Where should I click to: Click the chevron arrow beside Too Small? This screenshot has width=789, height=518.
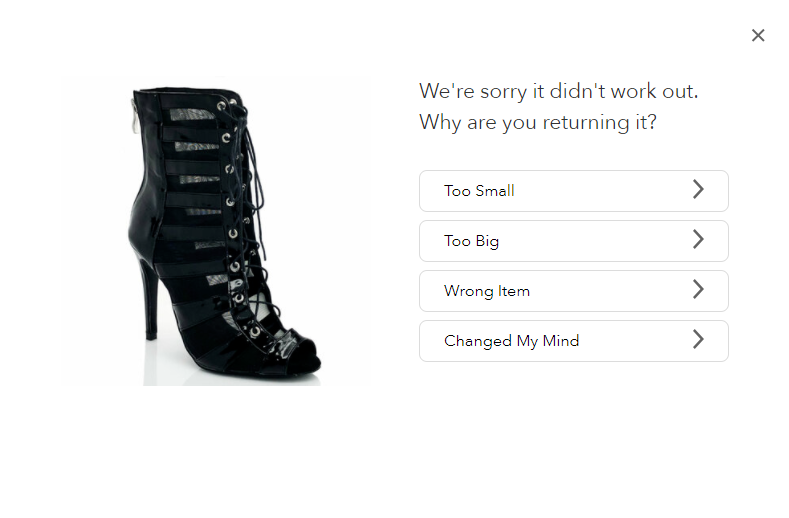coord(698,189)
